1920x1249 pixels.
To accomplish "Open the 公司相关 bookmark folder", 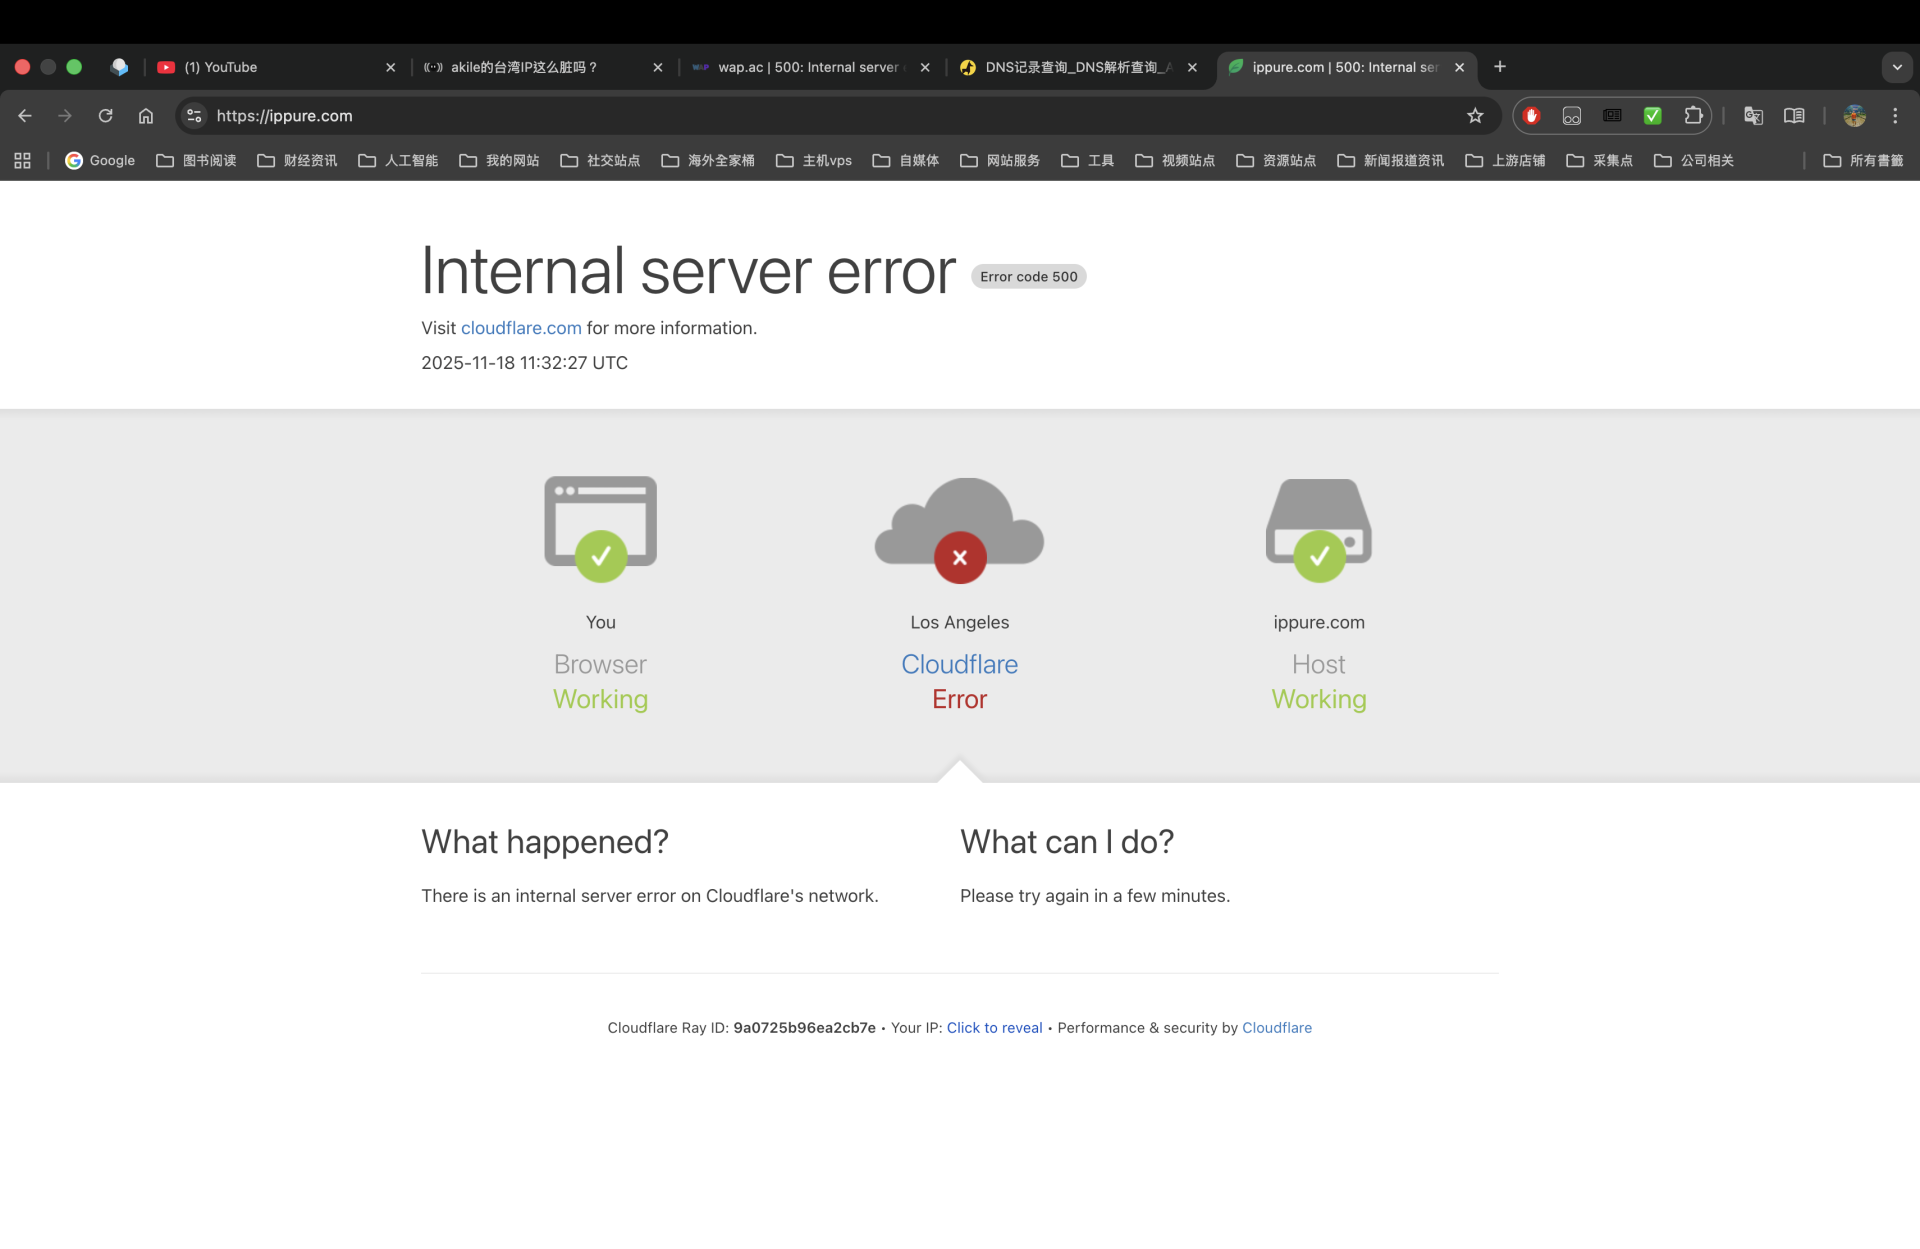I will 1694,160.
